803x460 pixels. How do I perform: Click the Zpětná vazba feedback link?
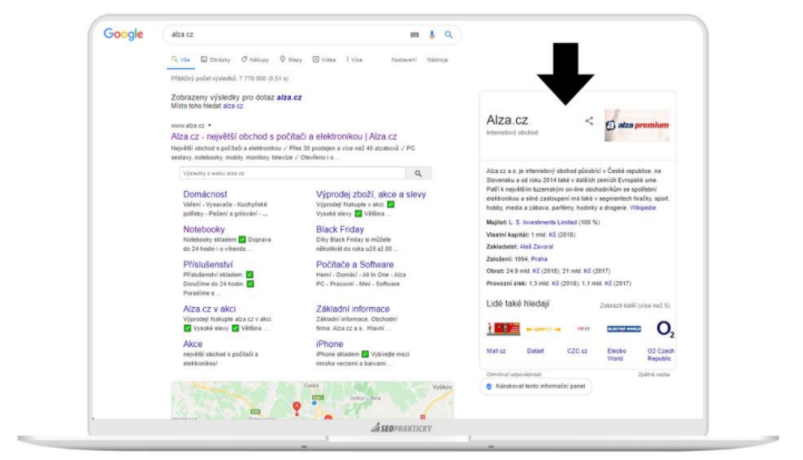pyautogui.click(x=654, y=374)
